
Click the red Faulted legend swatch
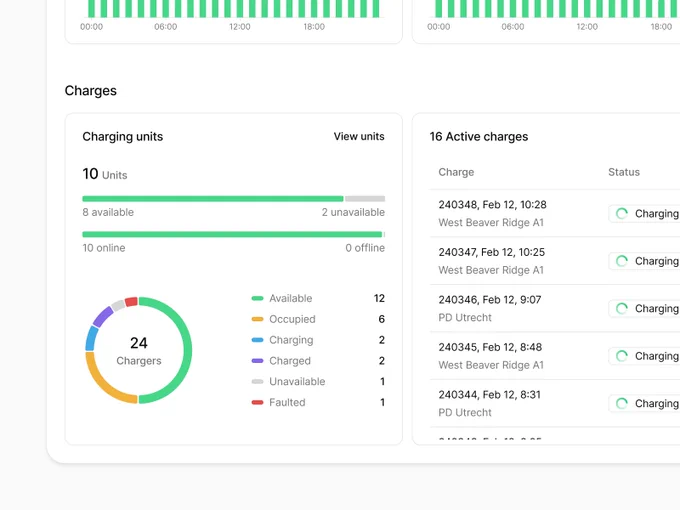point(257,402)
